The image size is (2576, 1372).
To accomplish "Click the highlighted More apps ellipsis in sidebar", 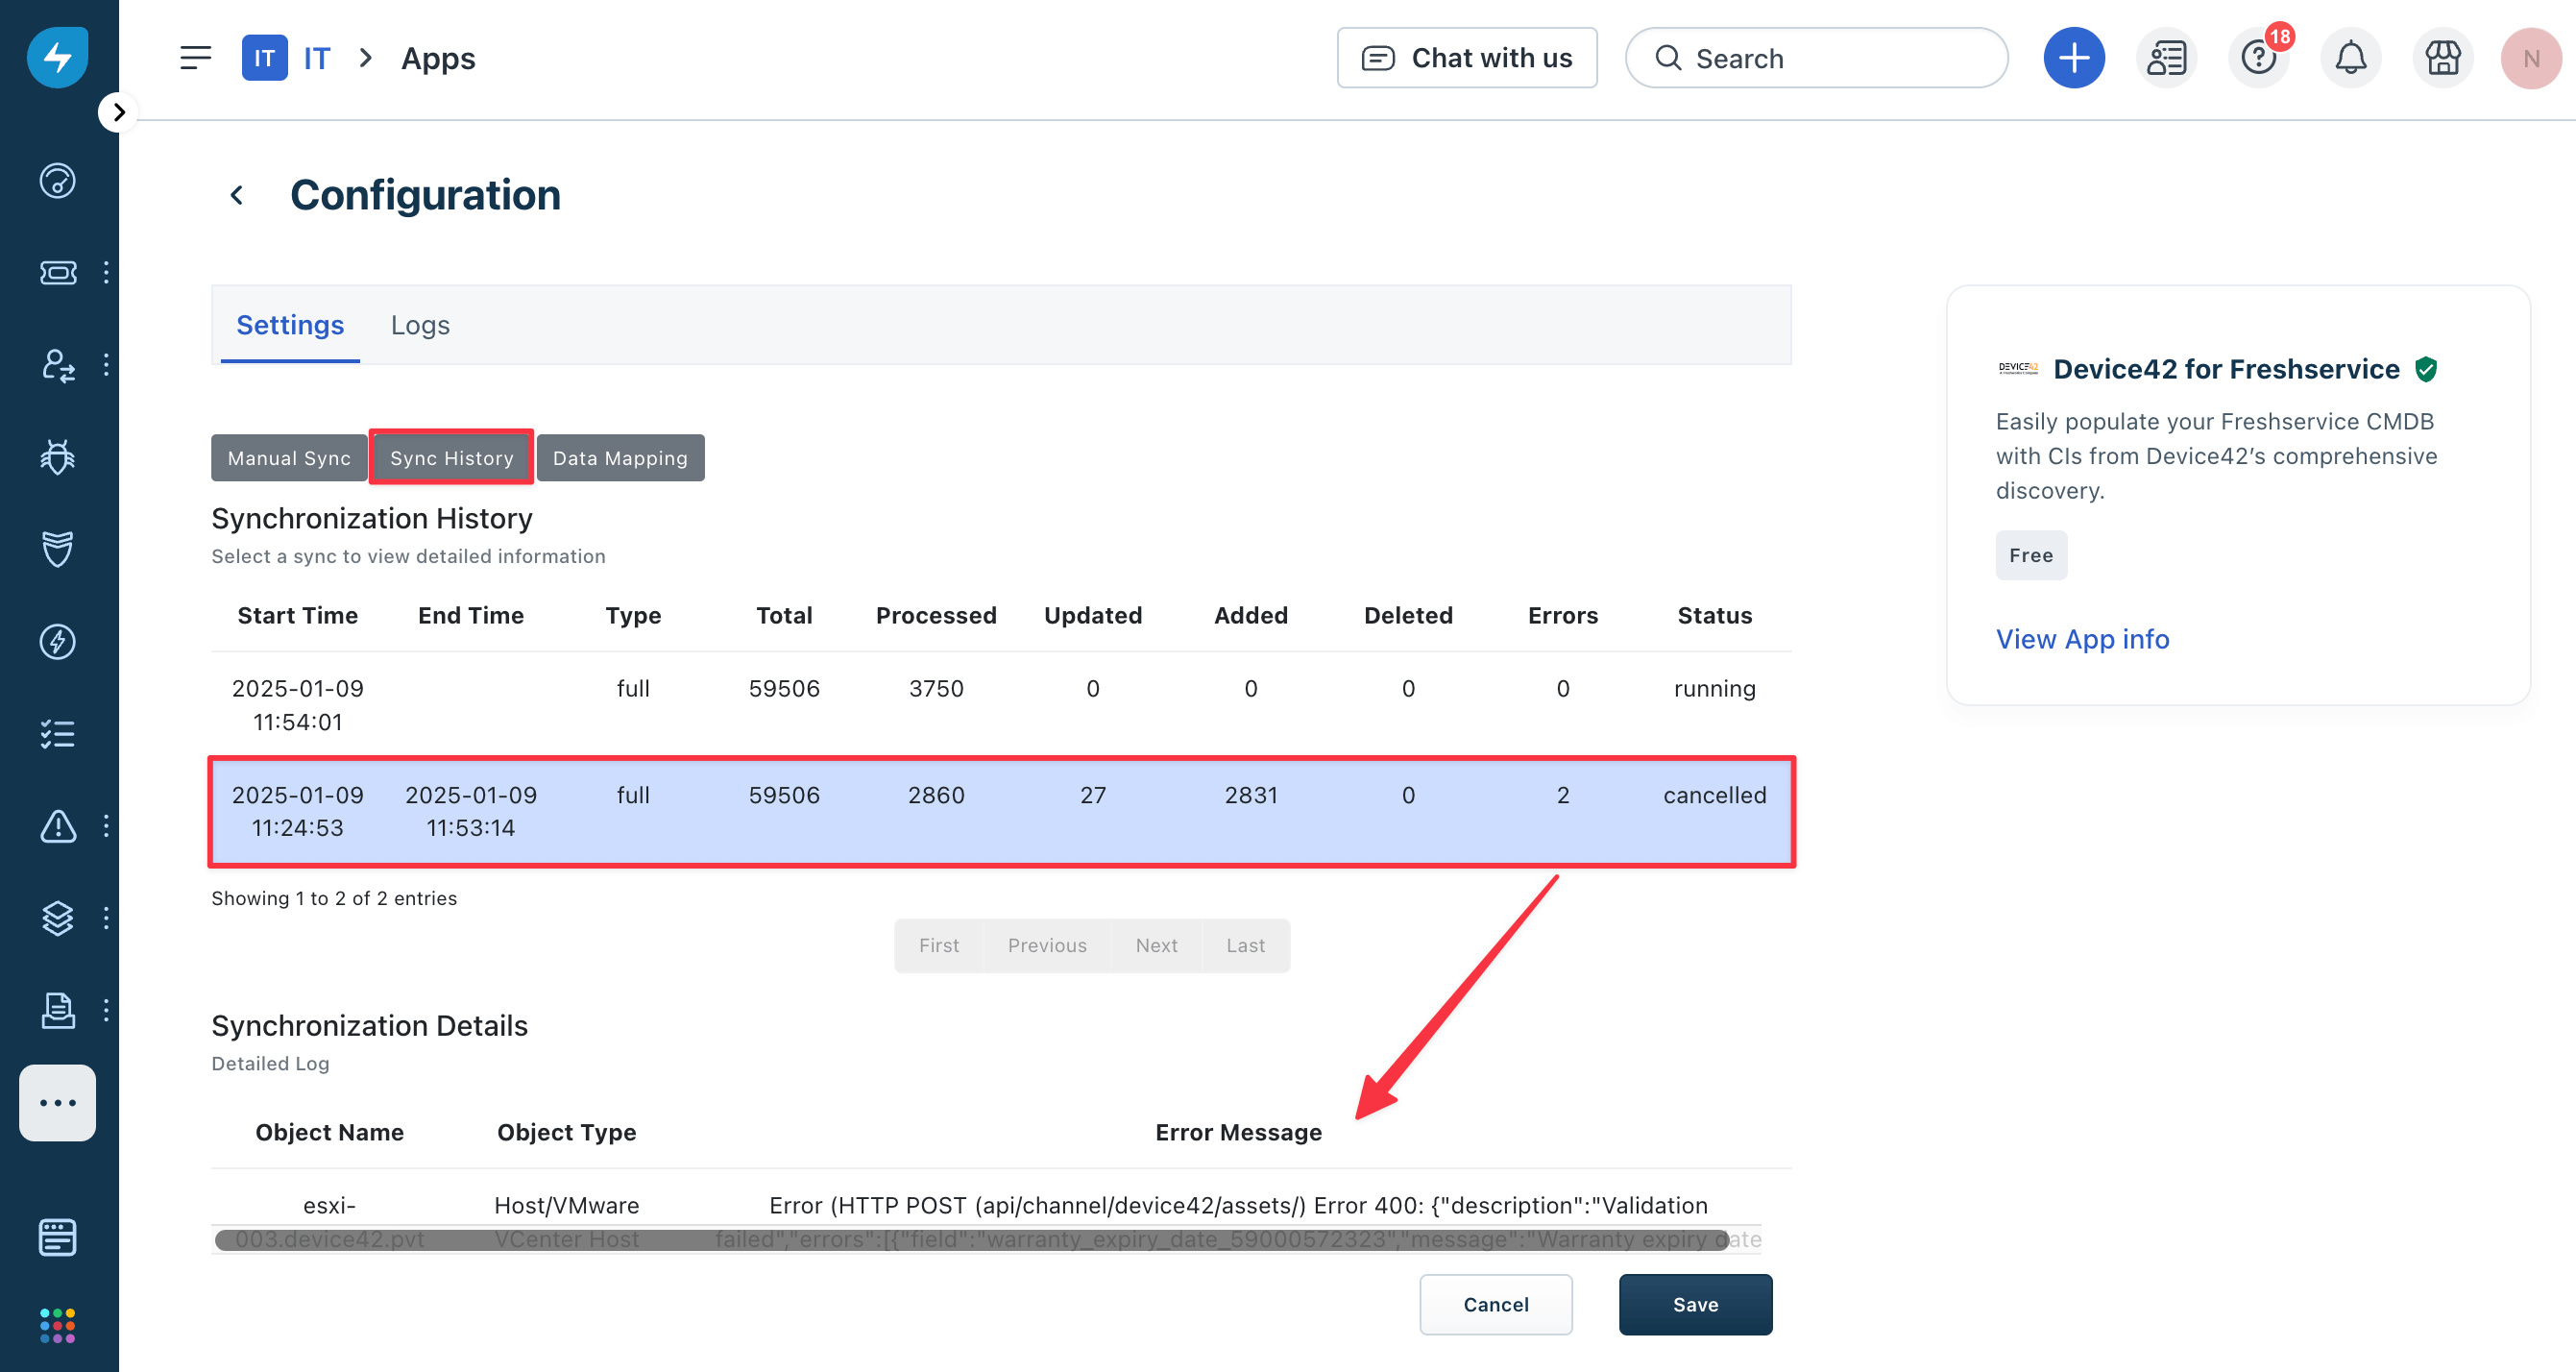I will pyautogui.click(x=57, y=1103).
